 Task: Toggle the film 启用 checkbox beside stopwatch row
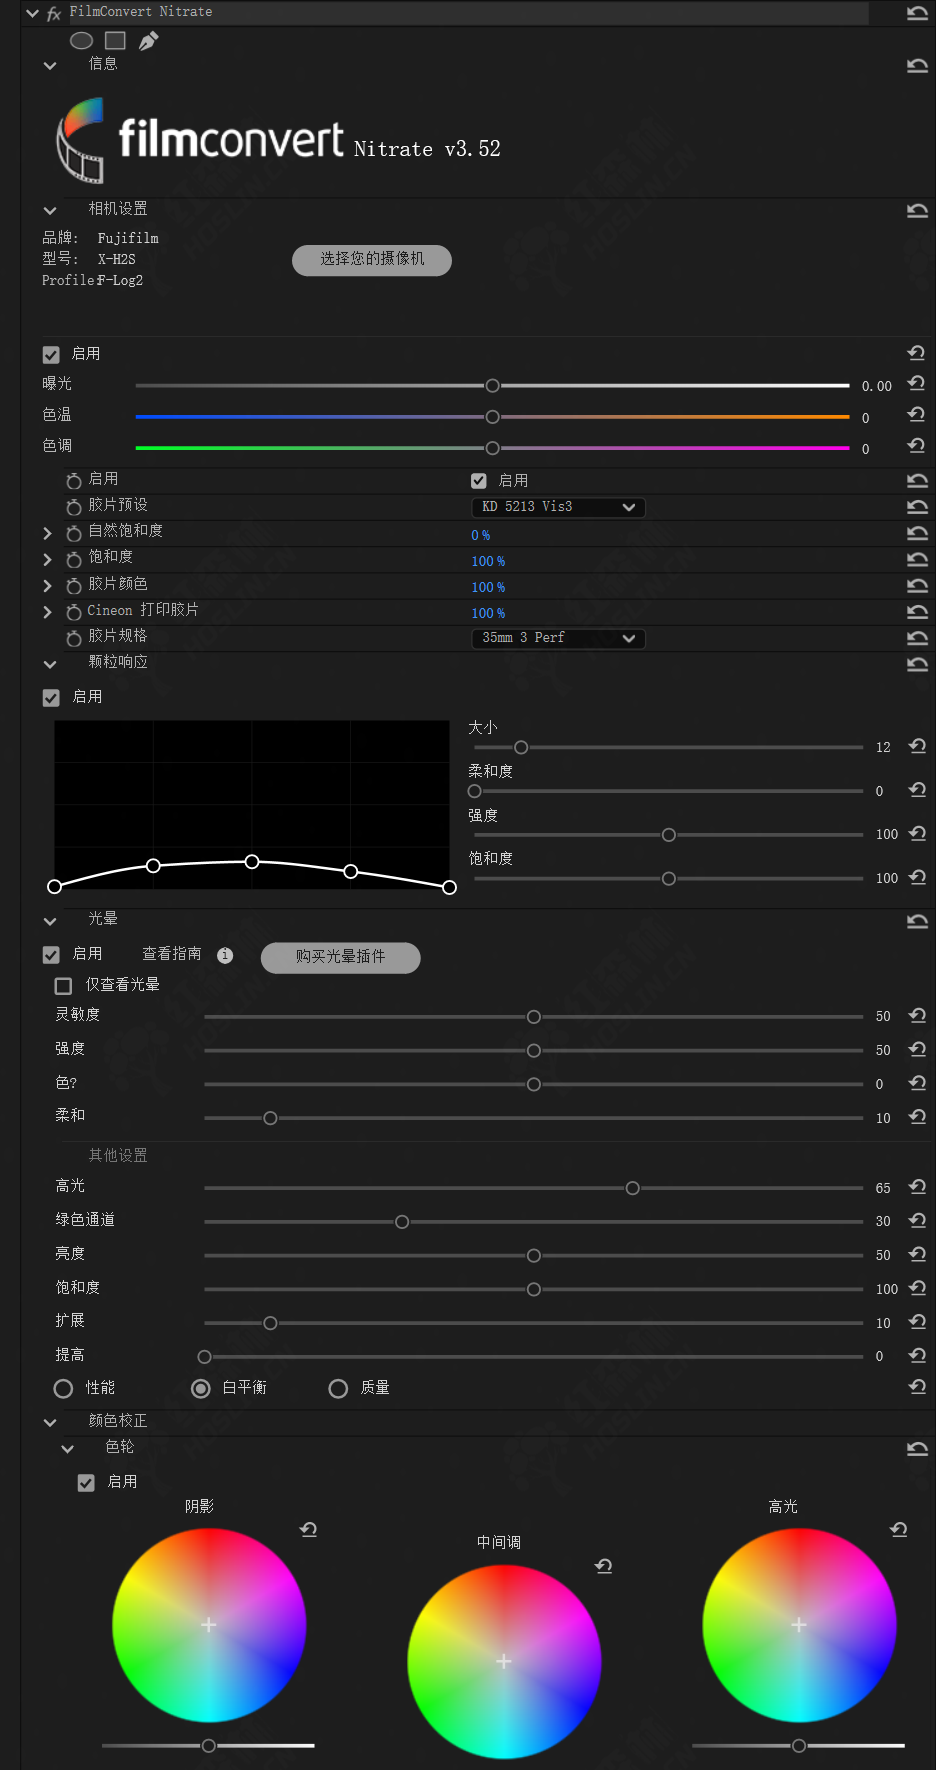point(479,481)
